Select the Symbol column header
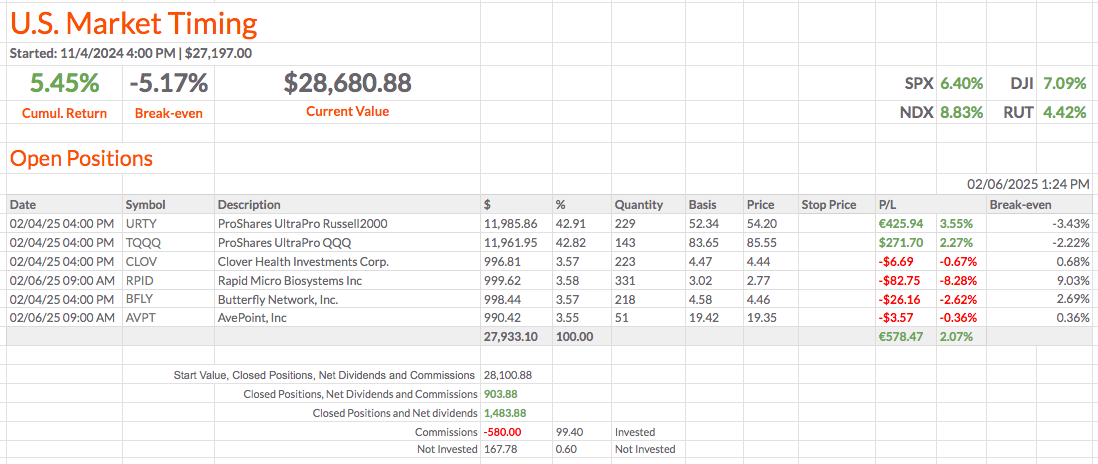This screenshot has height=464, width=1098. click(x=145, y=205)
